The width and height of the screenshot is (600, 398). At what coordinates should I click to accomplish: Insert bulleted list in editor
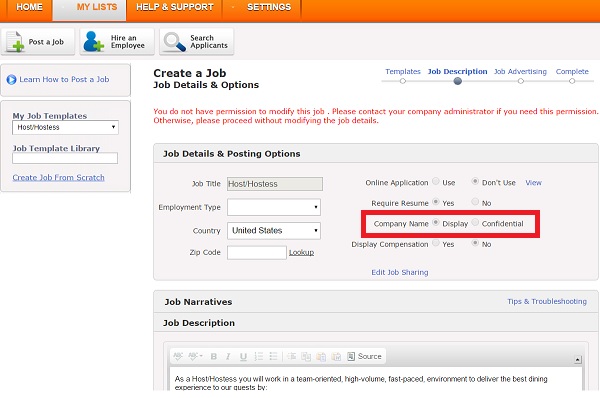click(273, 356)
